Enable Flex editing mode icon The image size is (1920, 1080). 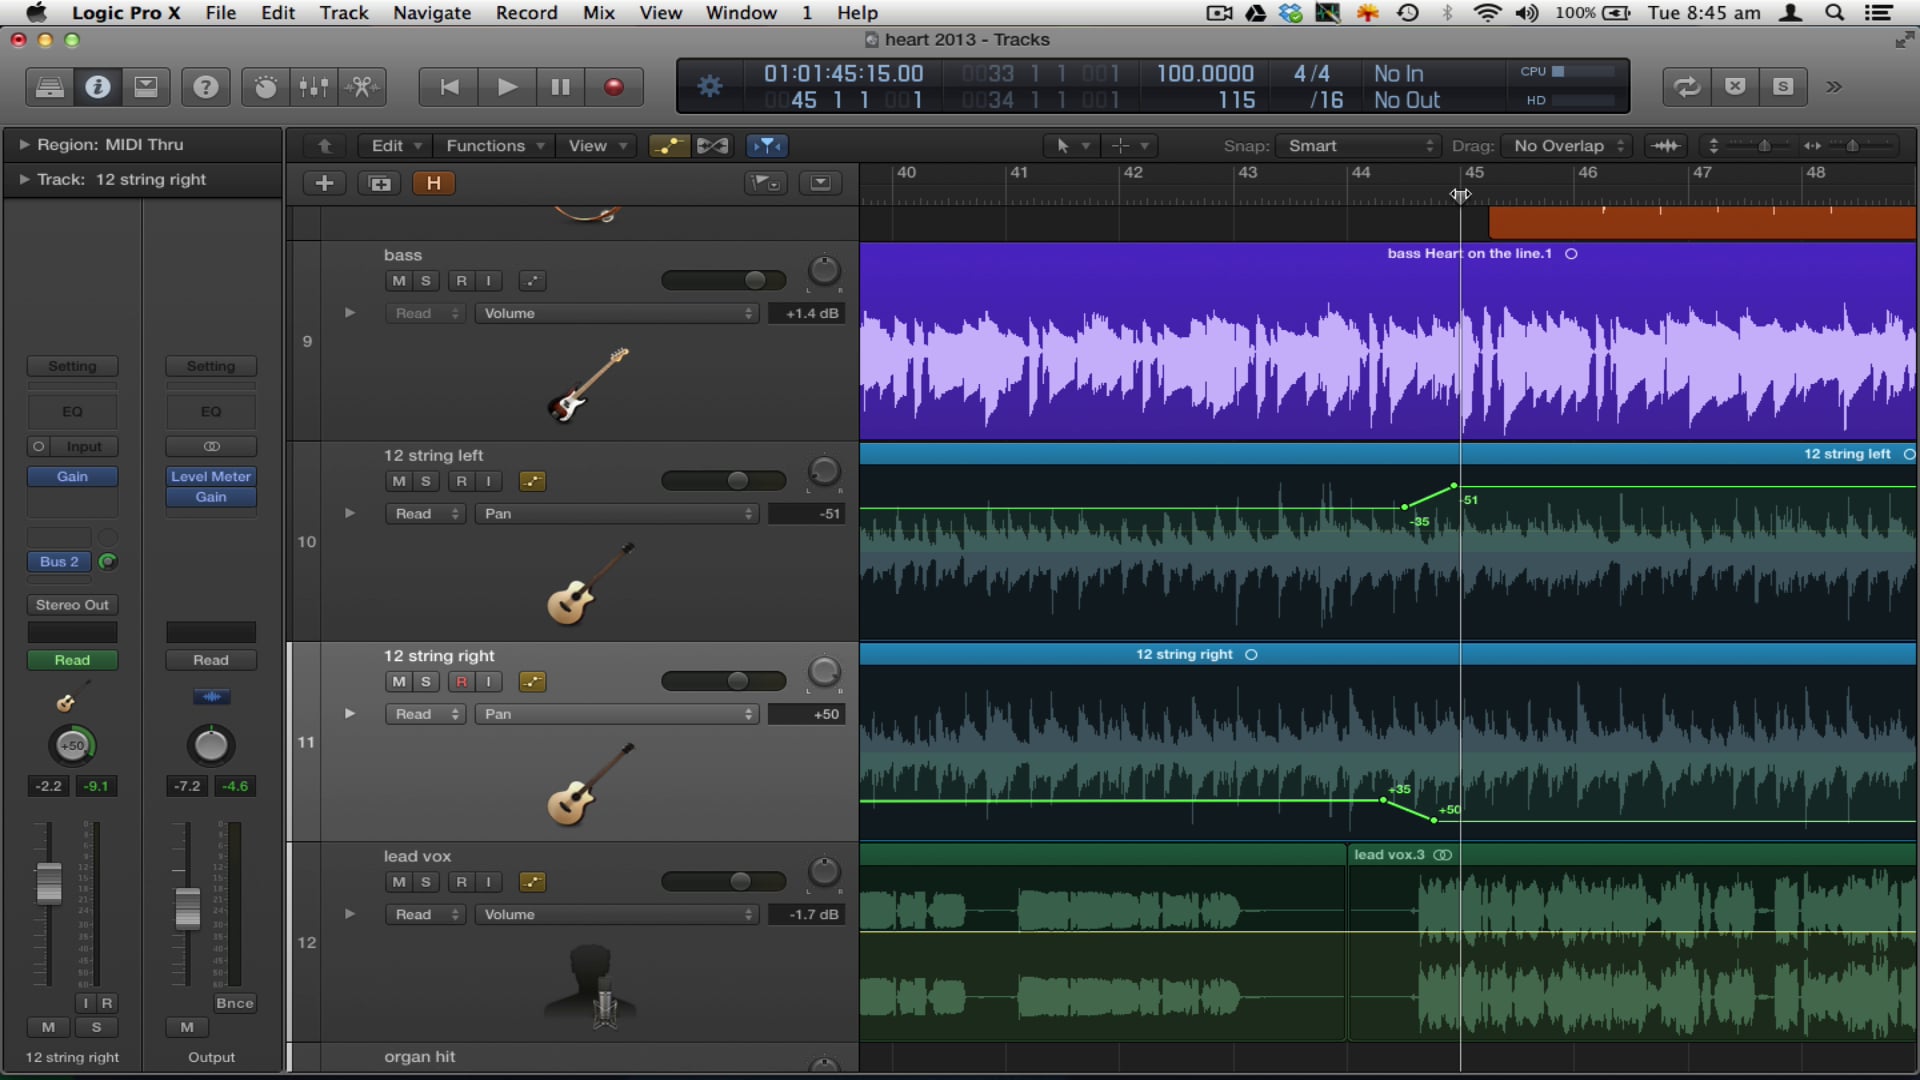pos(714,146)
